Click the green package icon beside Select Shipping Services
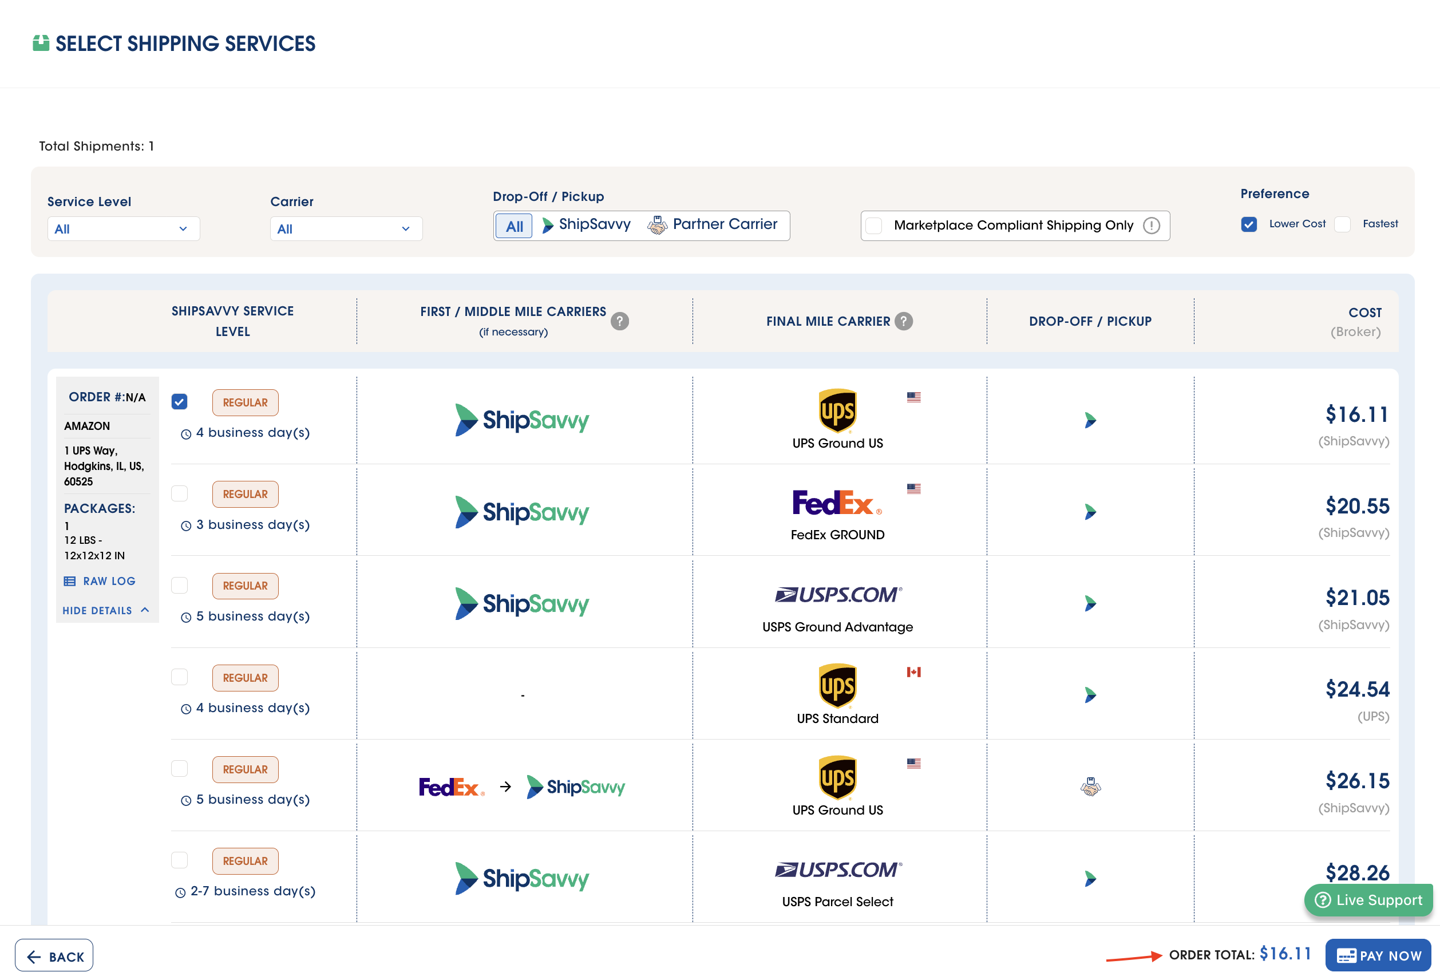Viewport: 1440px width, 980px height. click(x=41, y=43)
